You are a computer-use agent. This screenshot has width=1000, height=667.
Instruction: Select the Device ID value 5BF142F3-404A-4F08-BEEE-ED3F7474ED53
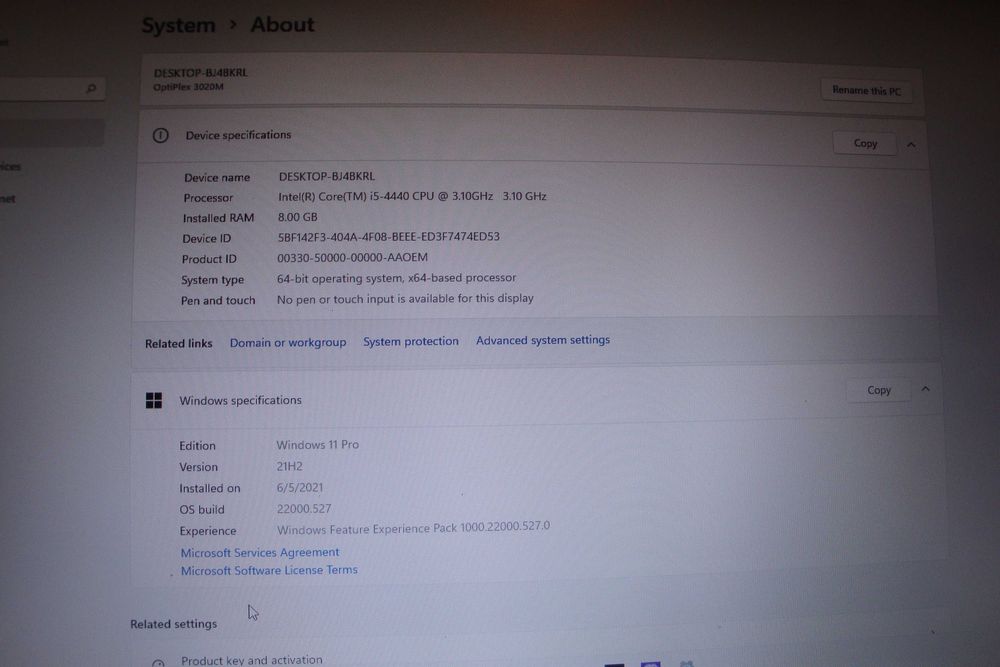(388, 237)
